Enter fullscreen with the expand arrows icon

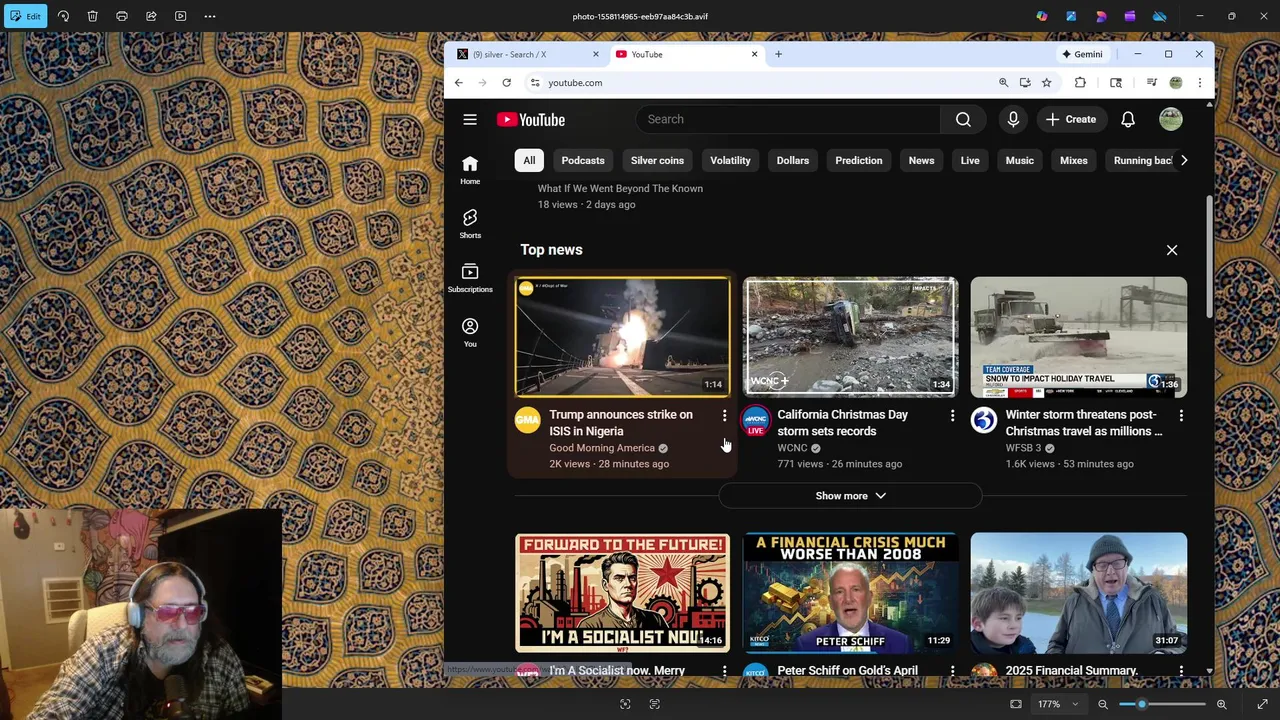click(x=1262, y=704)
